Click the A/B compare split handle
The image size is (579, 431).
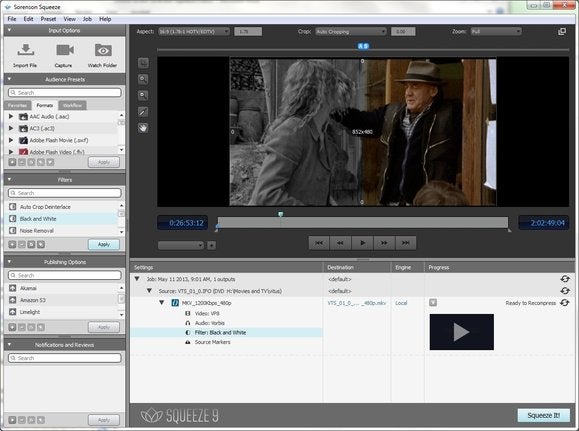(363, 46)
